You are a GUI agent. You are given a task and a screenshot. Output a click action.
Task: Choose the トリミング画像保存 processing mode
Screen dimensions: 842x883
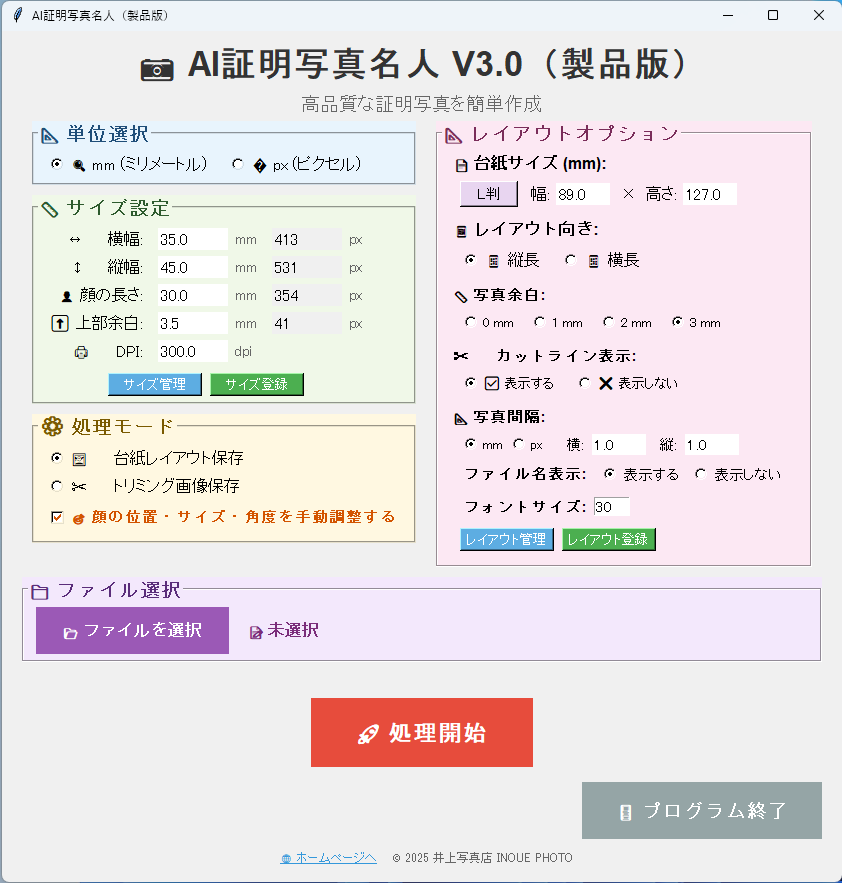(x=57, y=486)
